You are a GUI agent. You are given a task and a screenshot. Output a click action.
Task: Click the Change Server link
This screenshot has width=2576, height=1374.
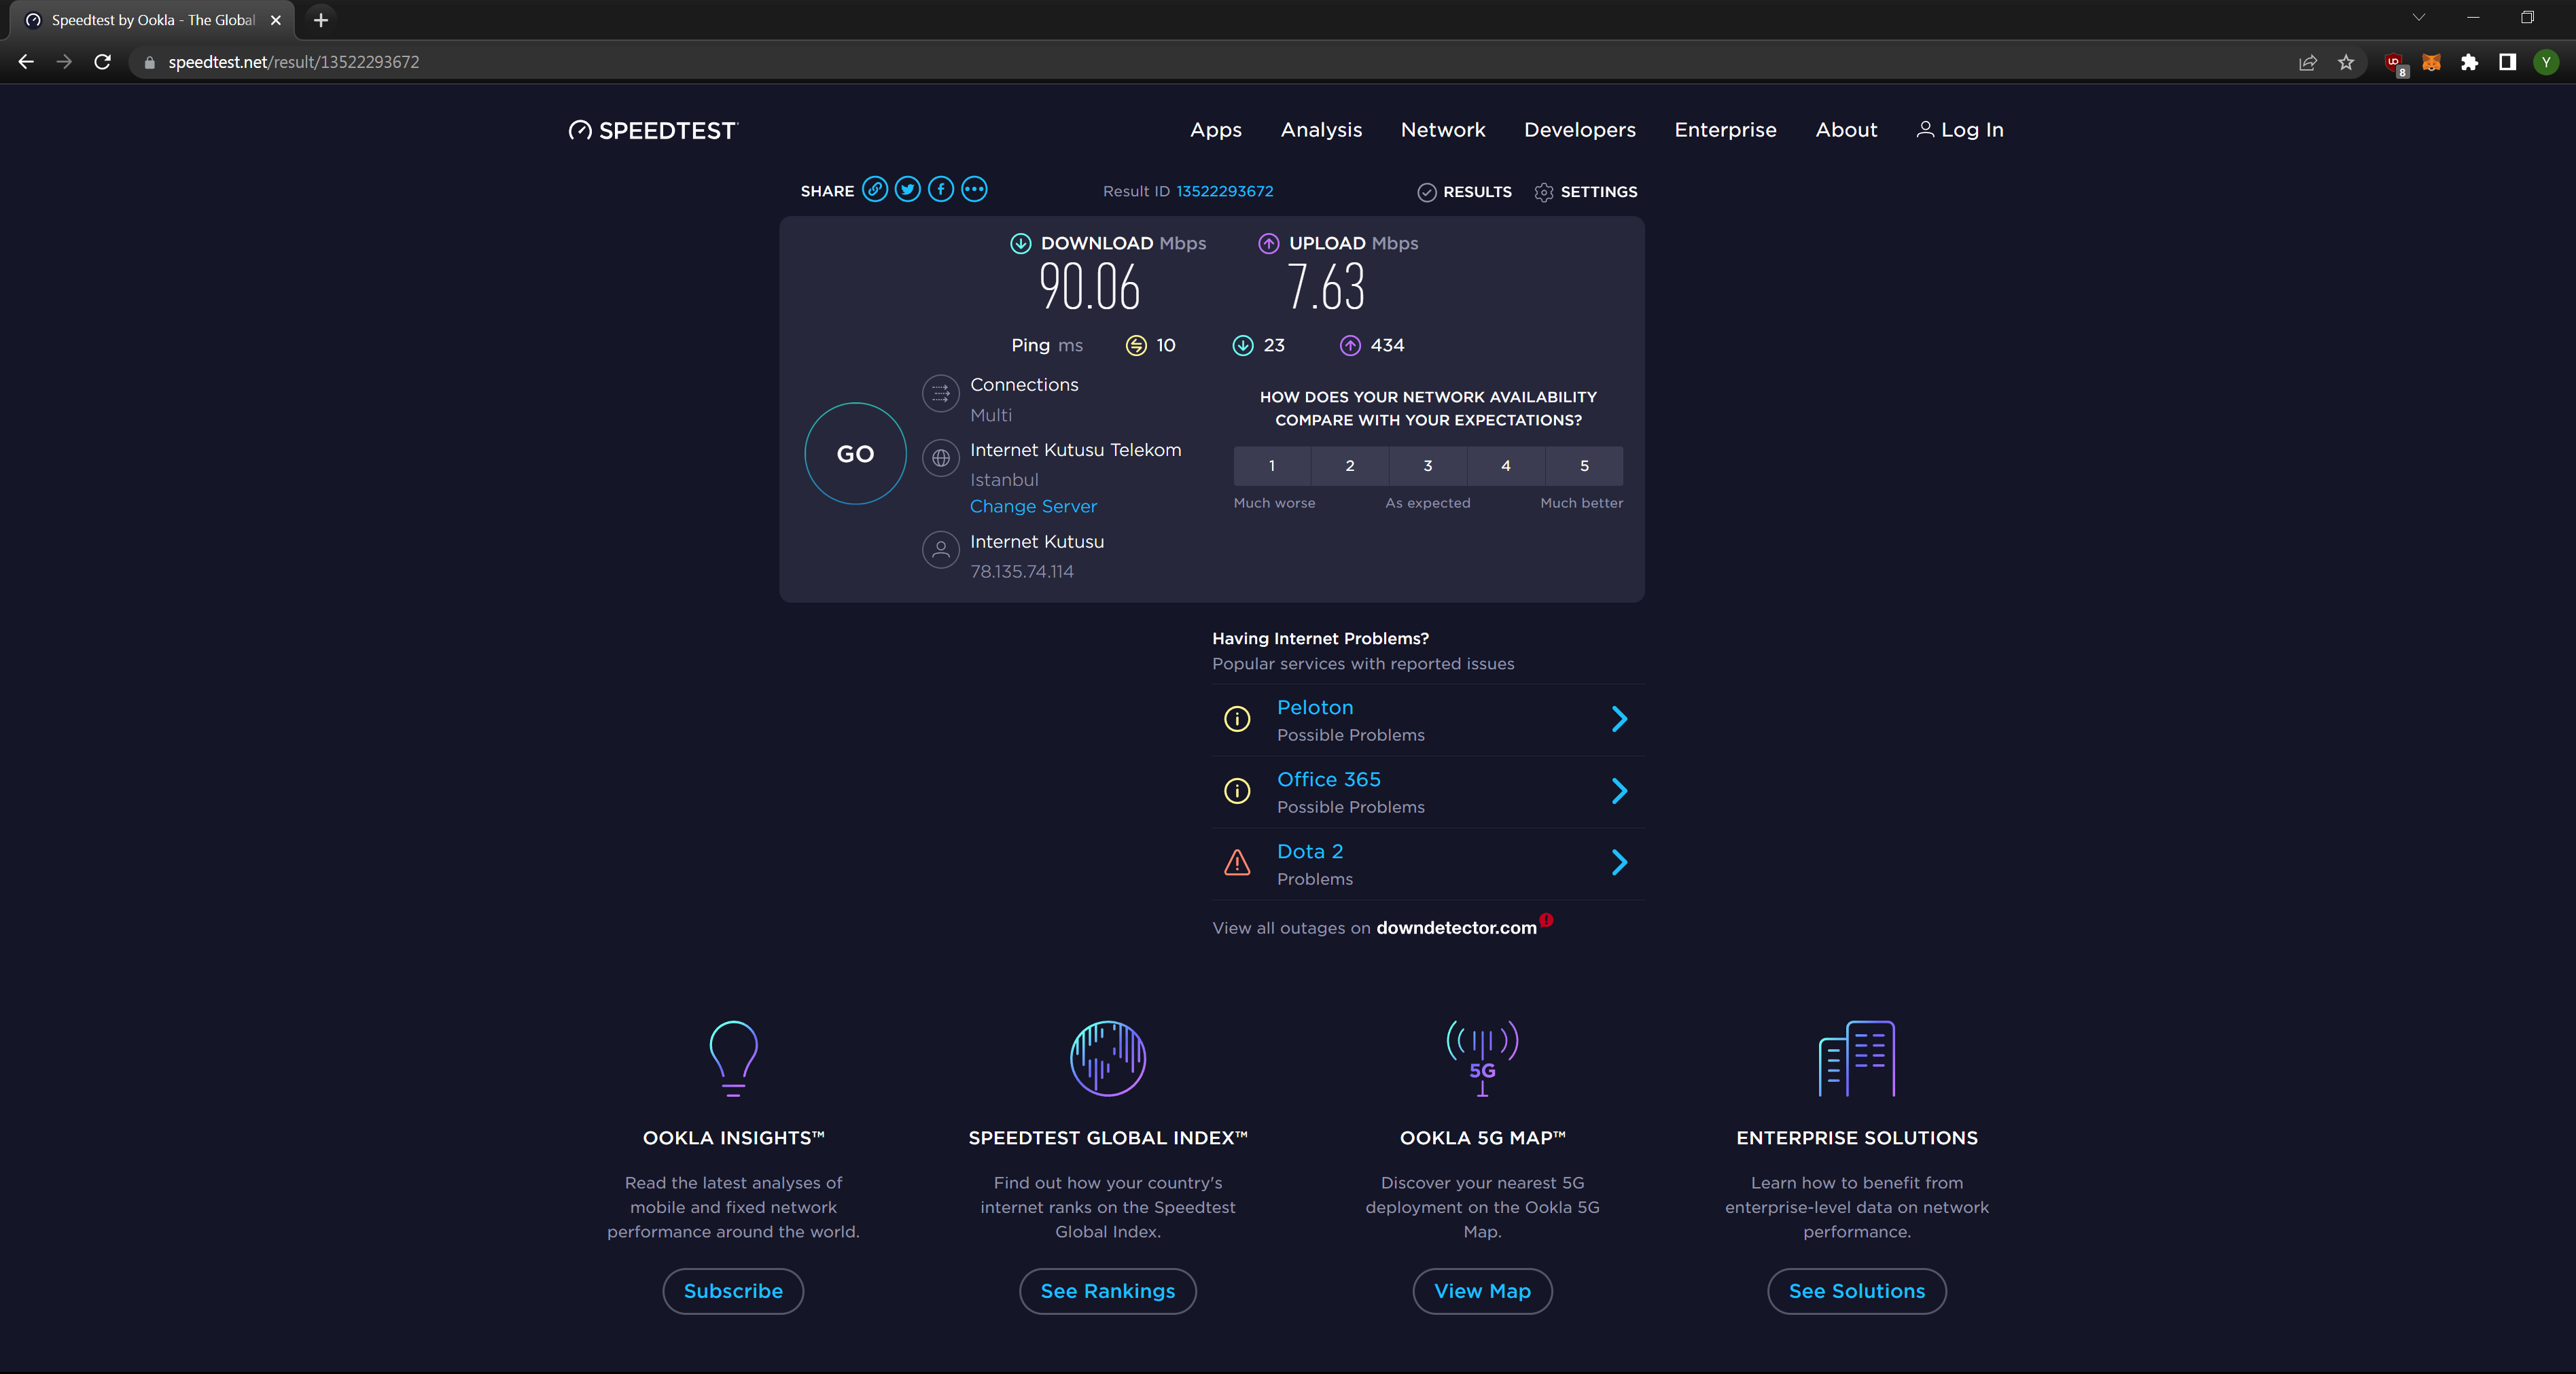pyautogui.click(x=1033, y=506)
